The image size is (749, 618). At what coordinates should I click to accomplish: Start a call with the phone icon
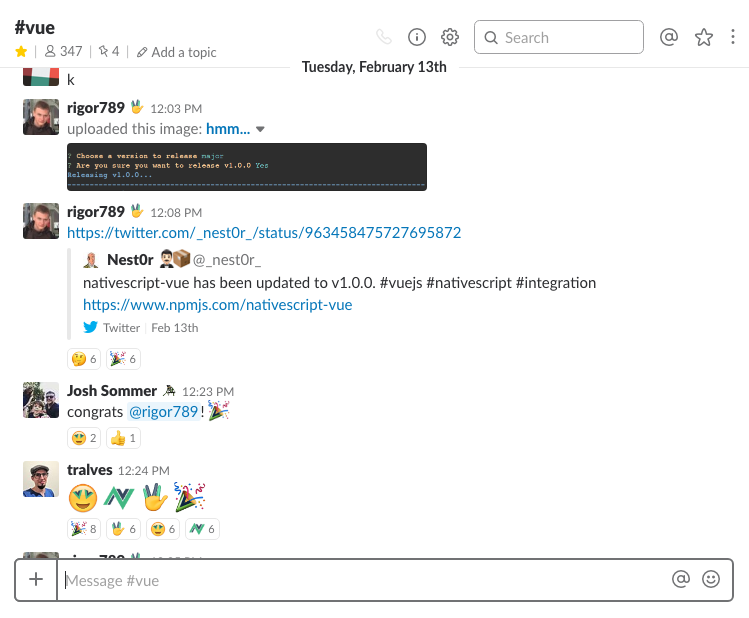point(384,37)
